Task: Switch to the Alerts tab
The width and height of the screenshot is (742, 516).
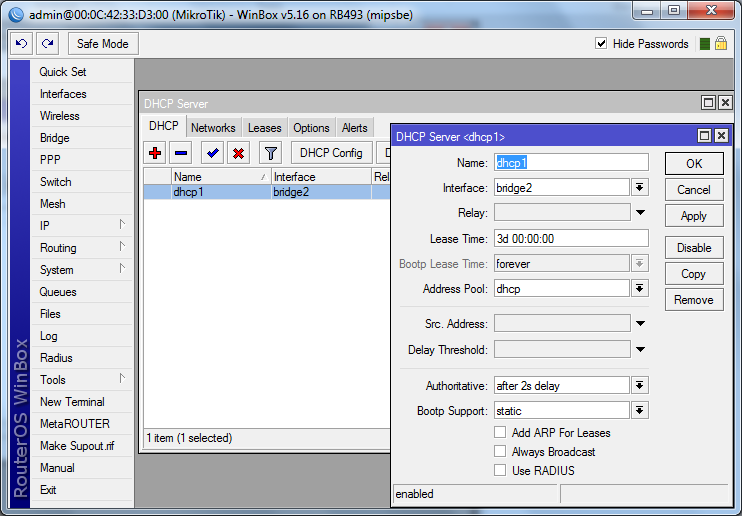Action: click(354, 128)
